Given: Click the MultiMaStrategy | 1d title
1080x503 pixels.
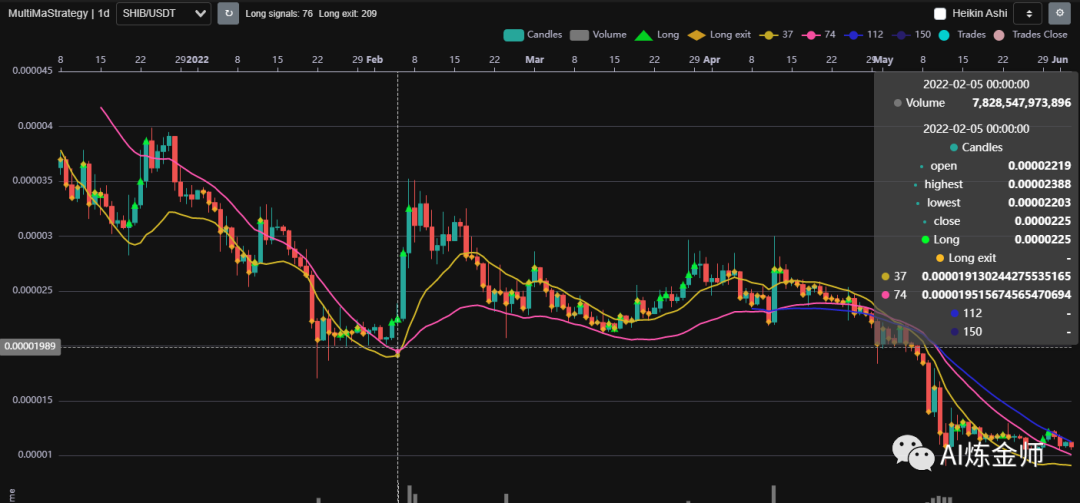Looking at the screenshot, I should tap(59, 13).
